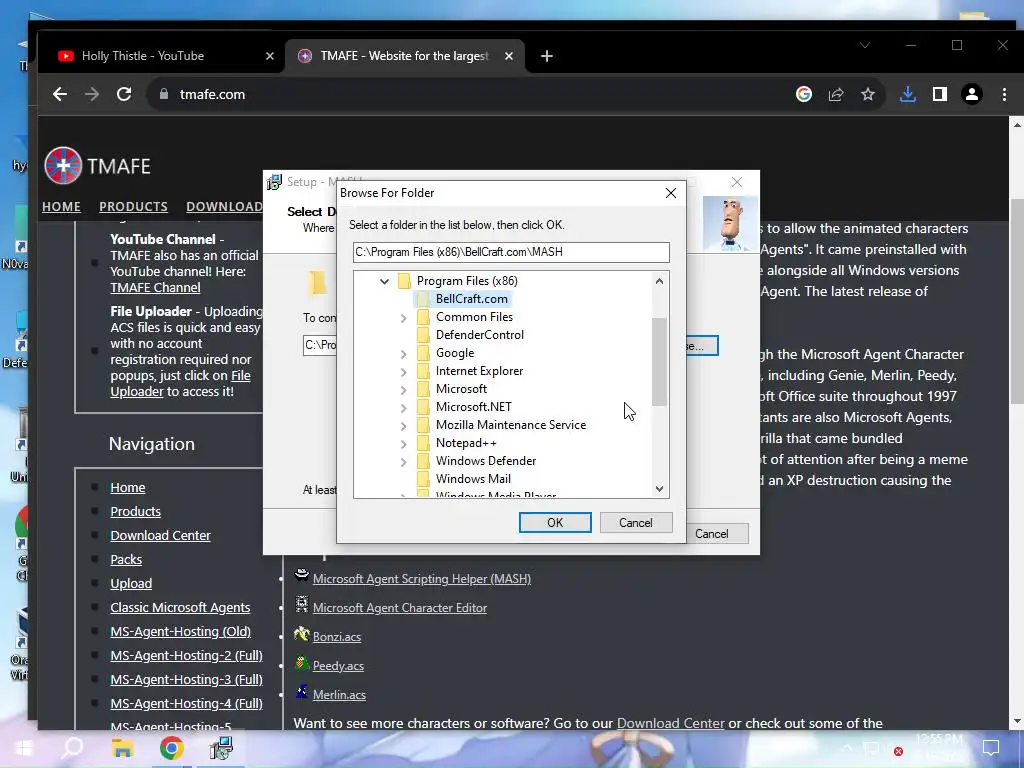
Task: Download the Merlin.acs file link
Action: coord(339,695)
